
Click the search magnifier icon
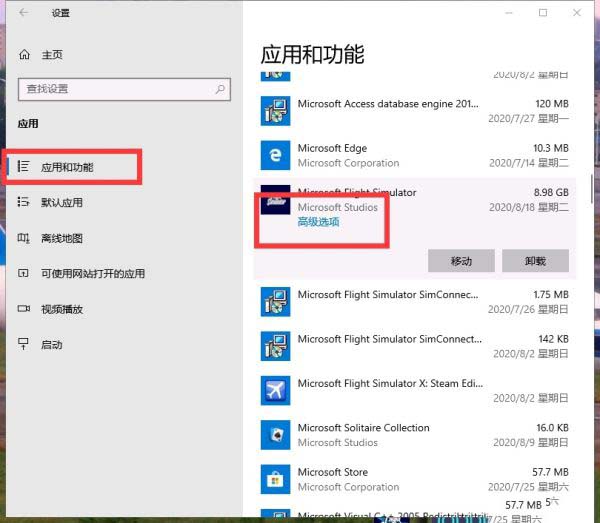coord(220,90)
